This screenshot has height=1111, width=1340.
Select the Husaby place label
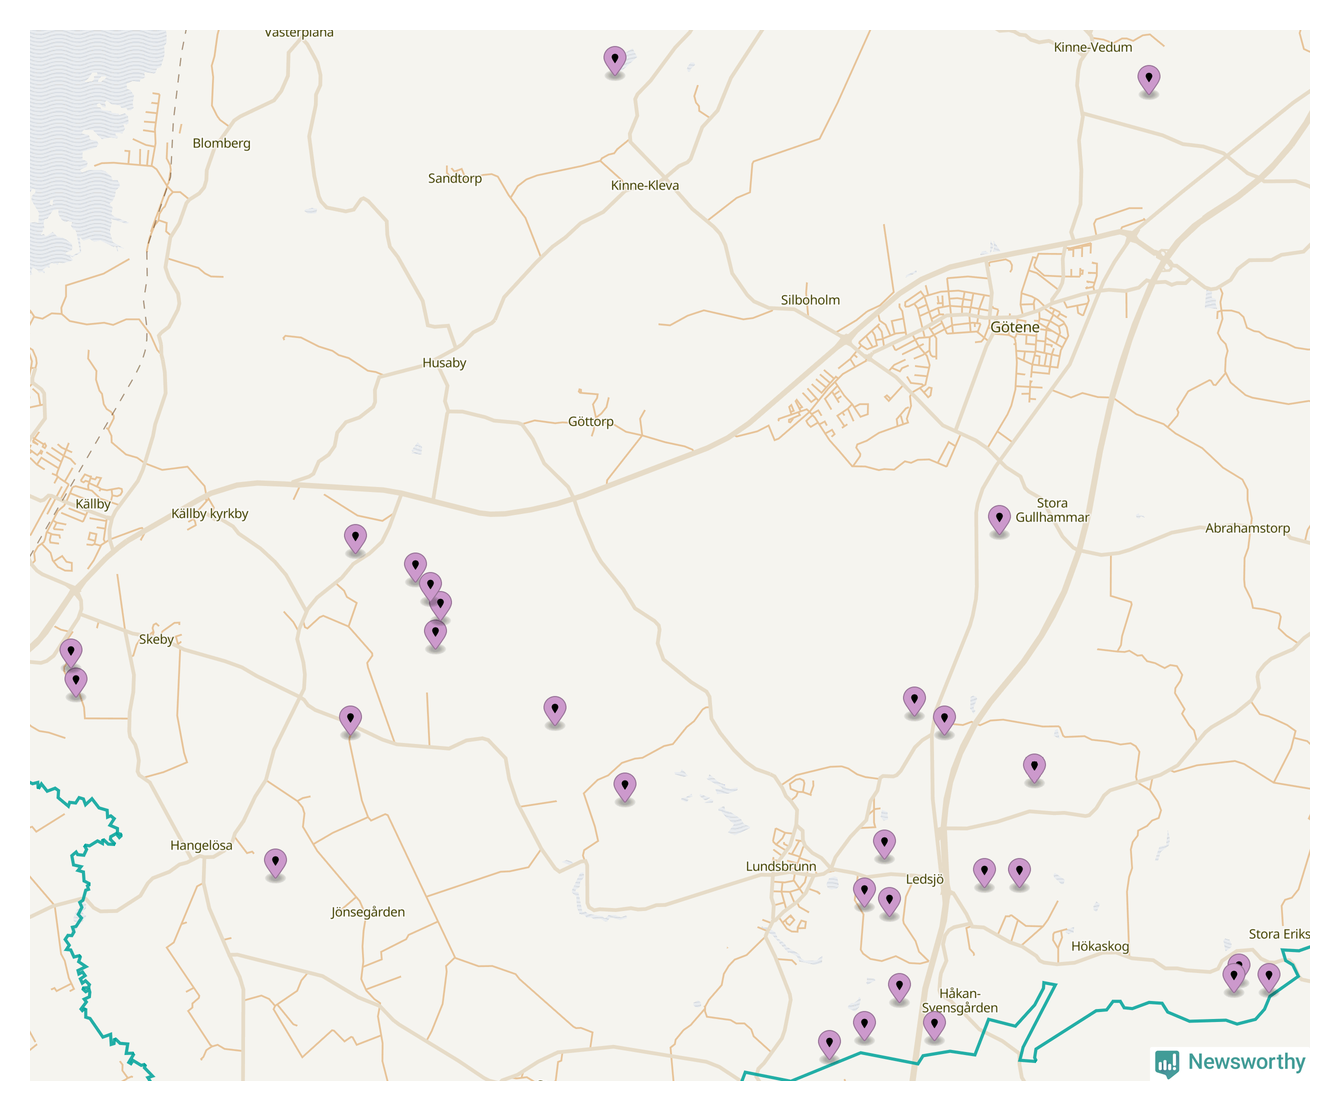pos(444,363)
